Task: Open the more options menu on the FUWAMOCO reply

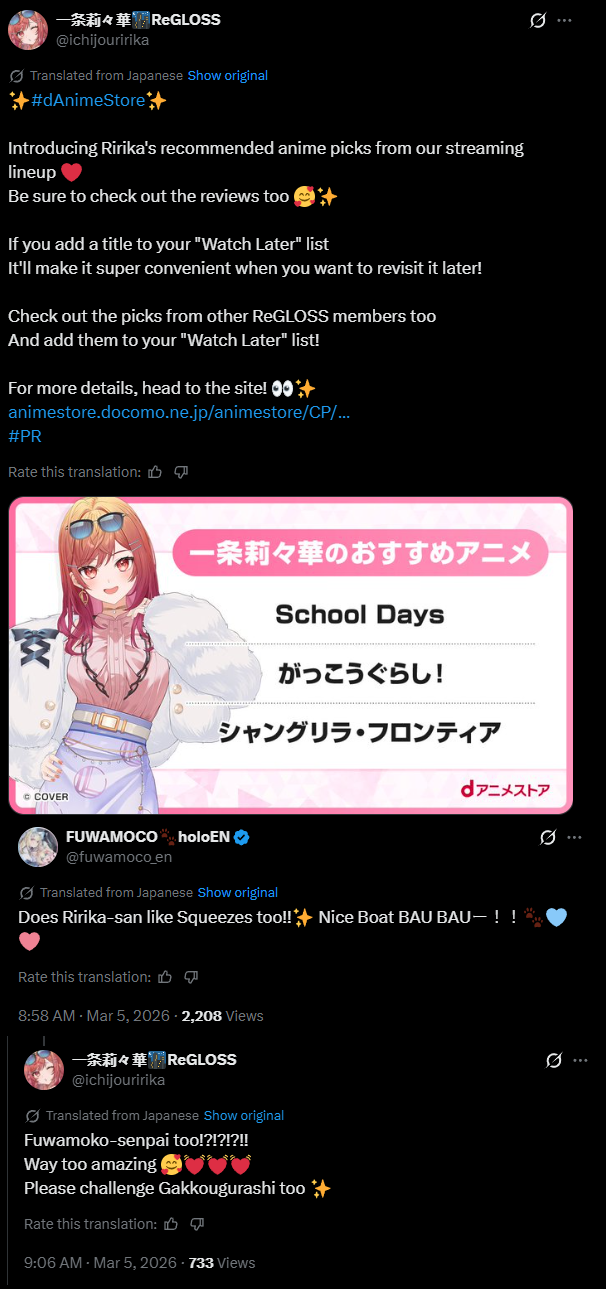Action: click(575, 837)
